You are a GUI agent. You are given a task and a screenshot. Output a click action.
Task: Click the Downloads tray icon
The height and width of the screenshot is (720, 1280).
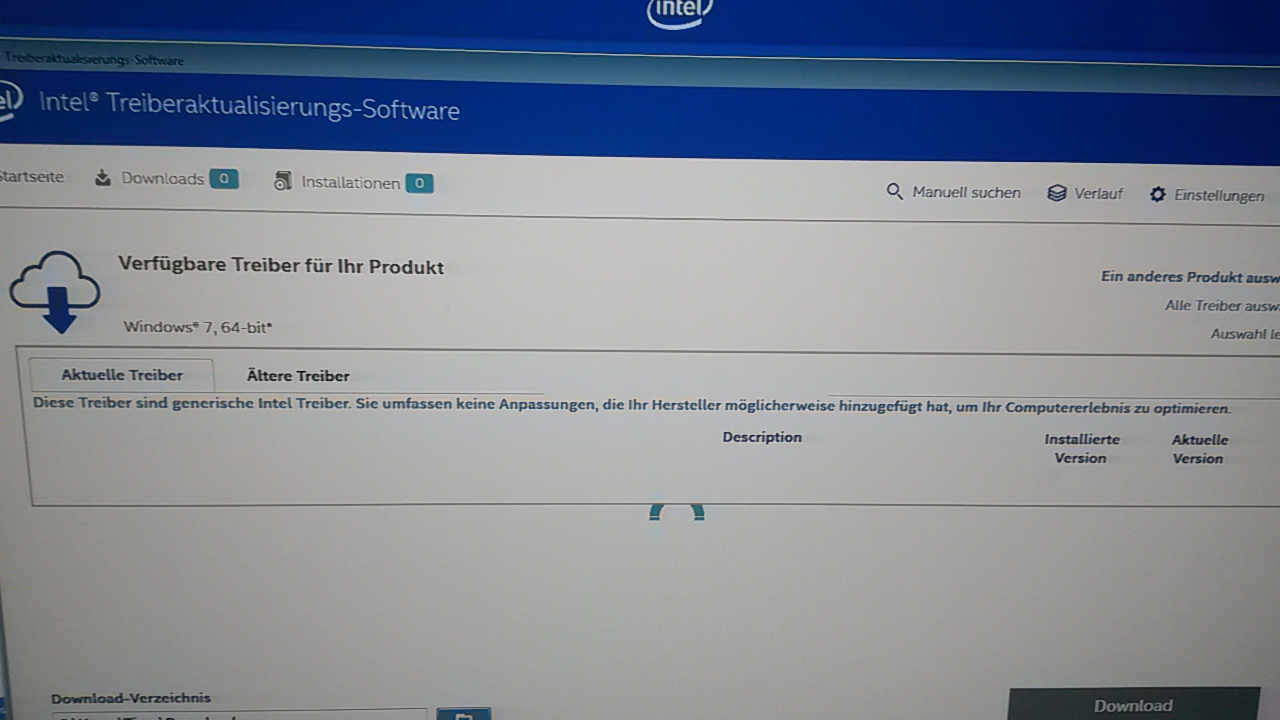103,178
